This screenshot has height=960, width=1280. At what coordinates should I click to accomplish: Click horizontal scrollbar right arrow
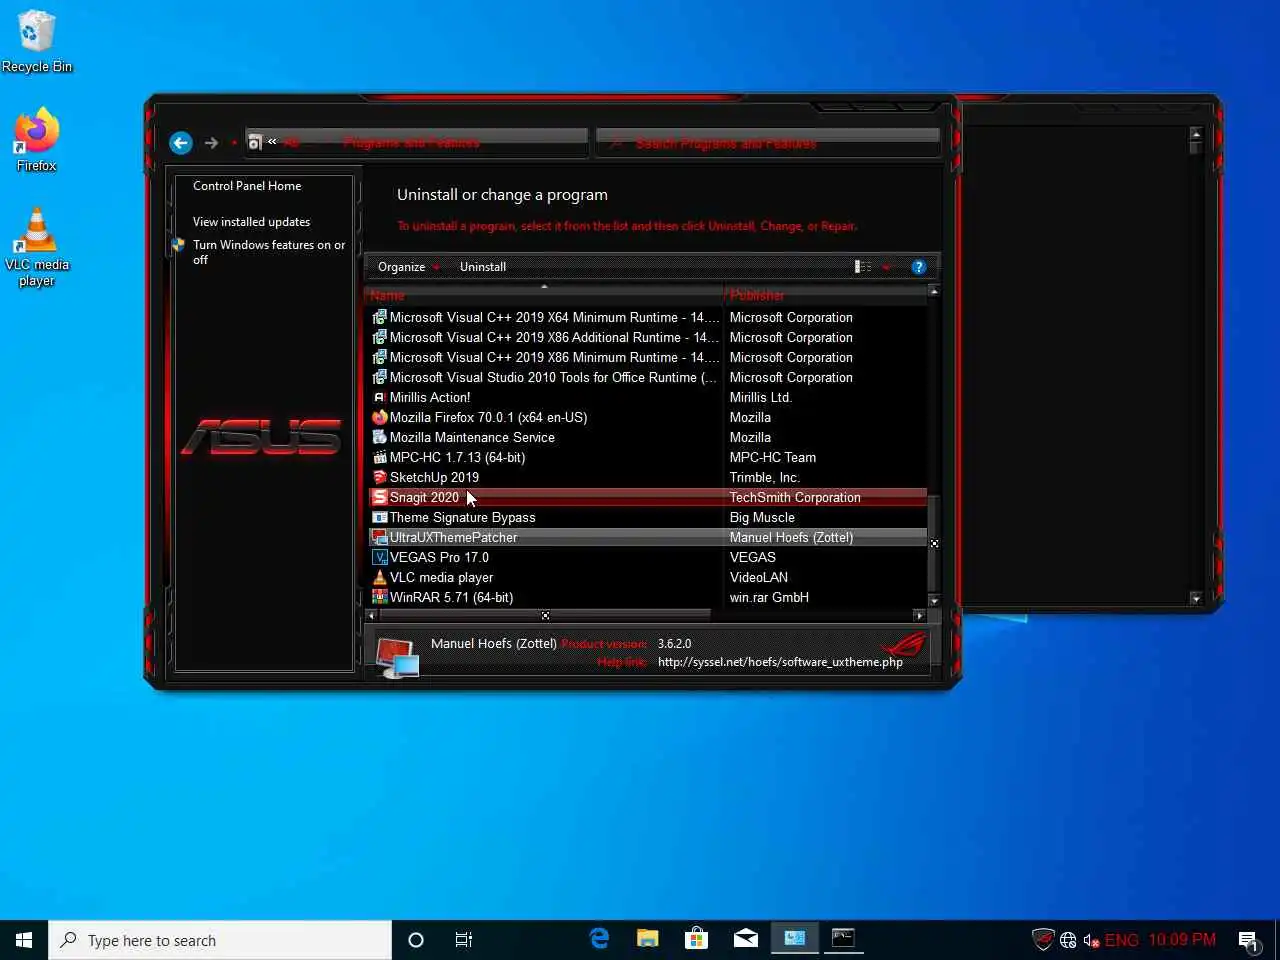tap(919, 615)
